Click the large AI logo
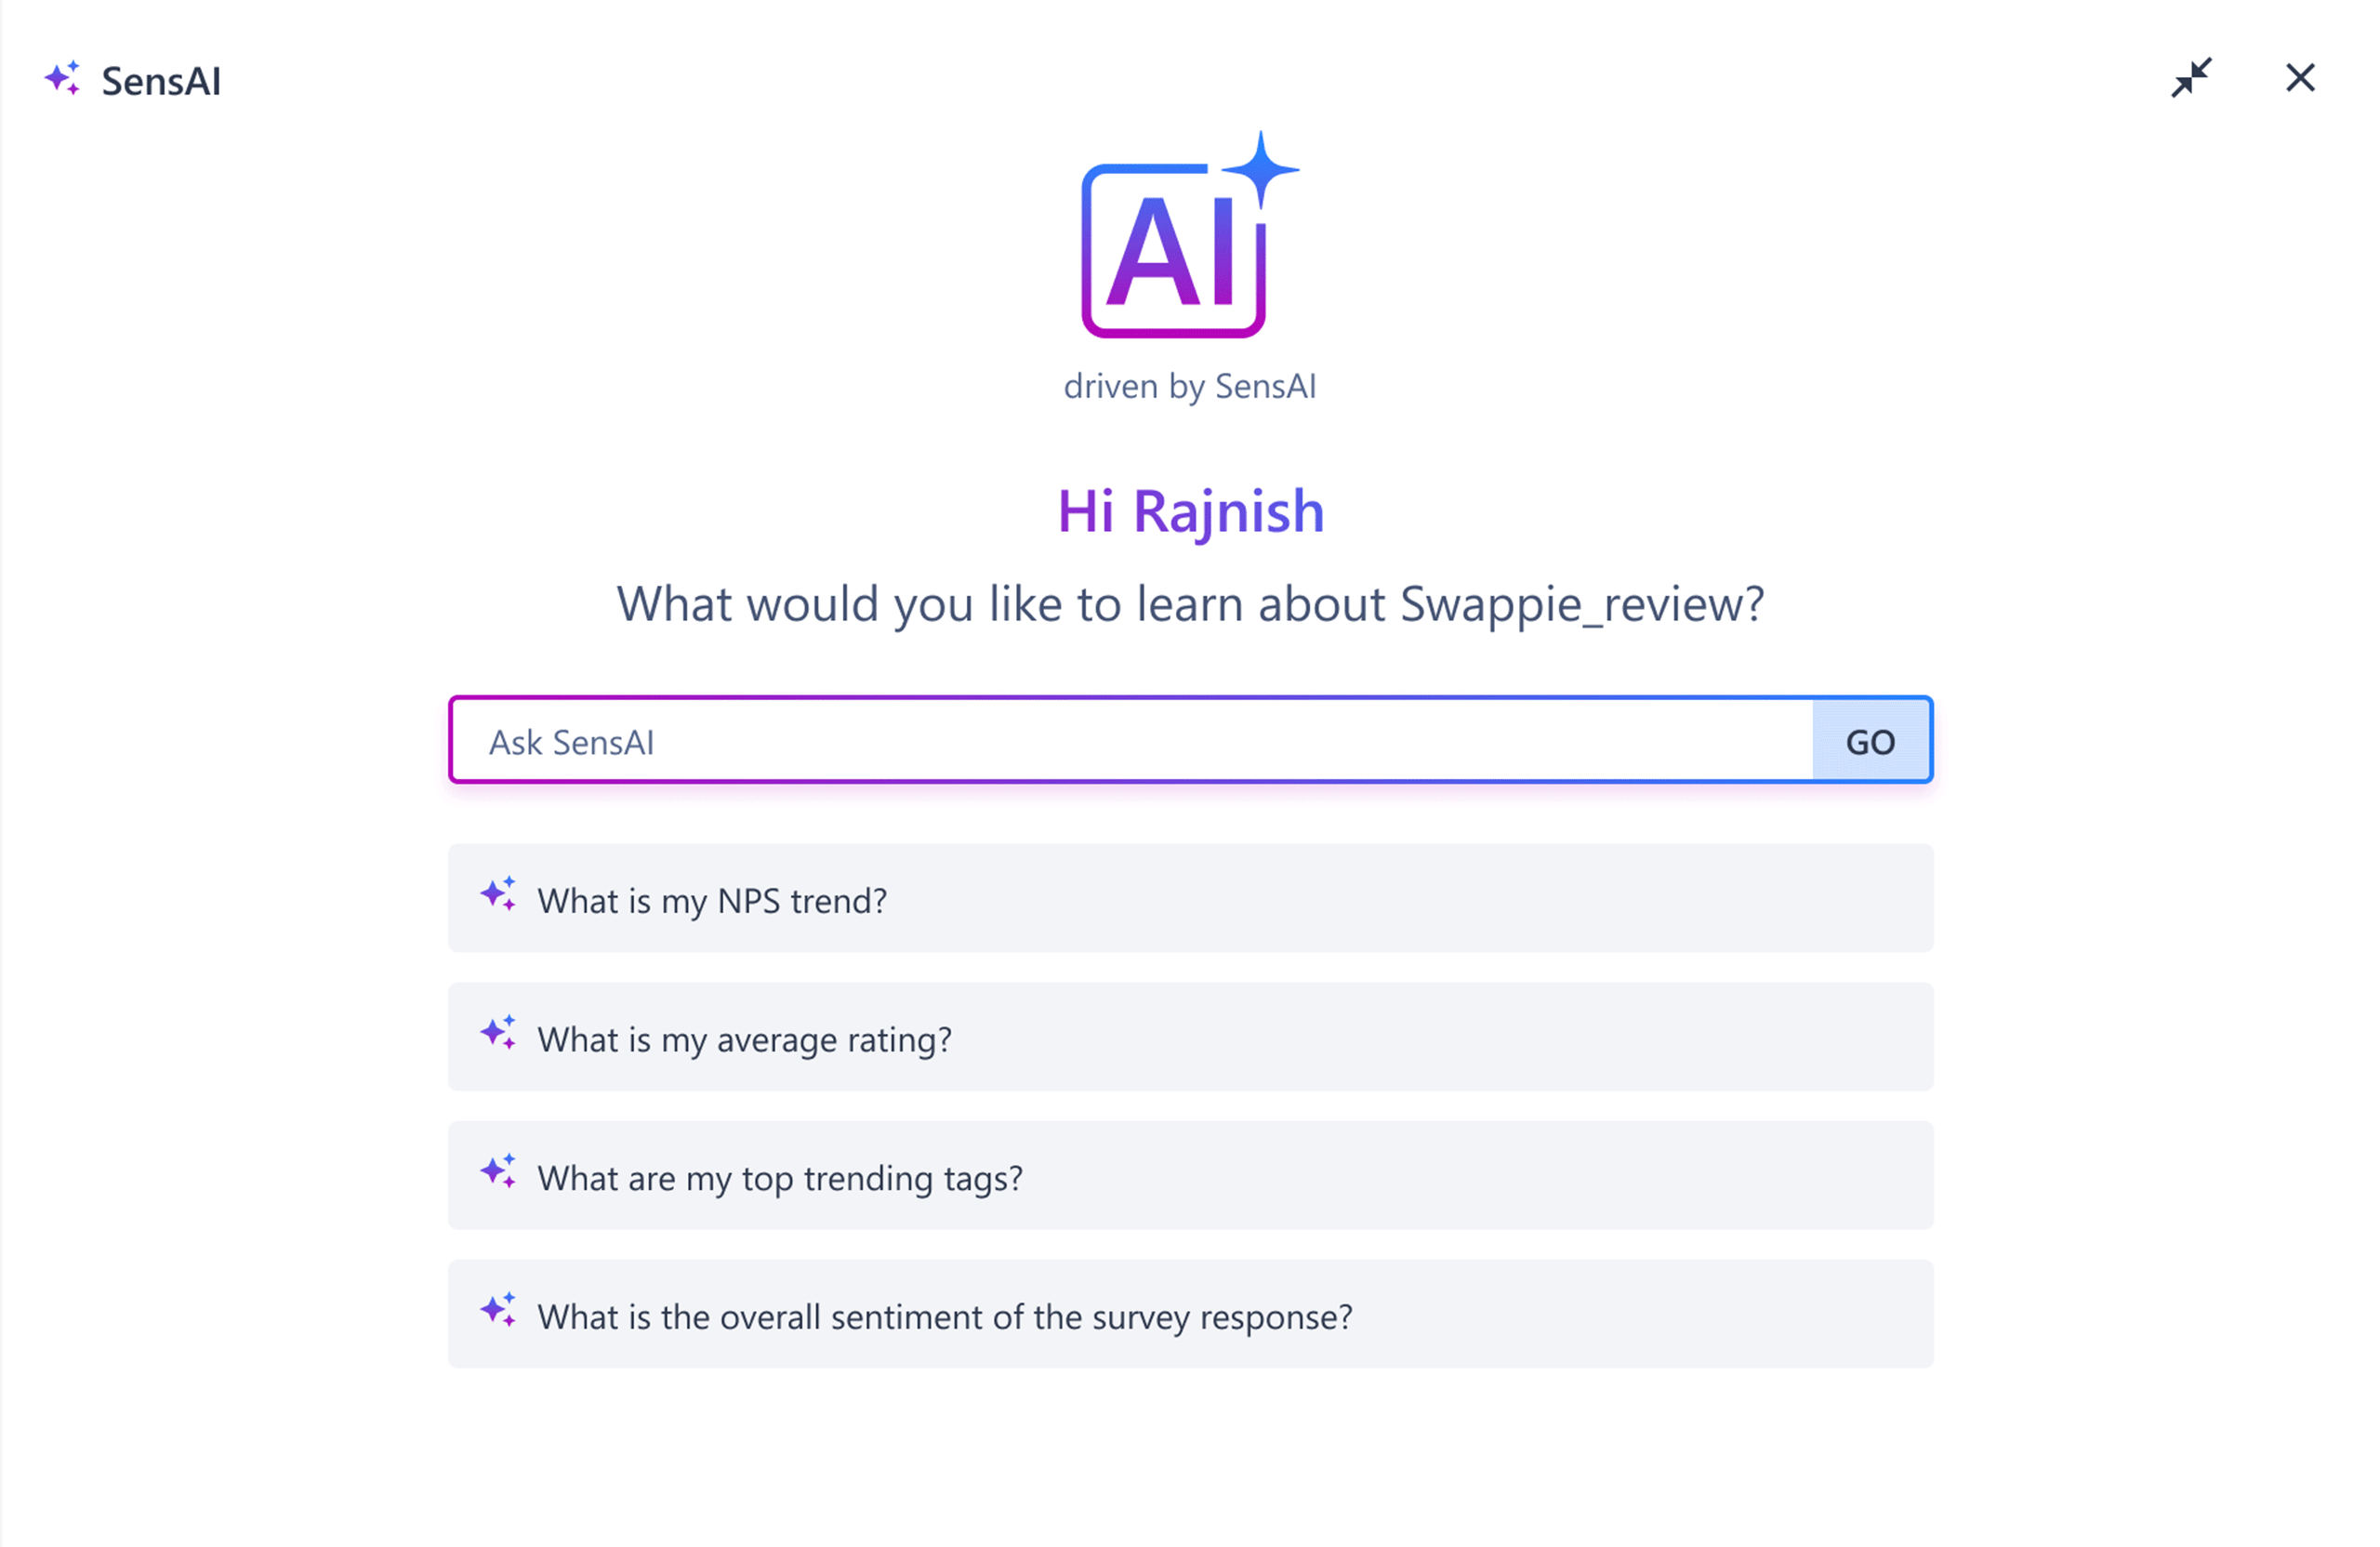The width and height of the screenshot is (2380, 1547). [x=1189, y=236]
